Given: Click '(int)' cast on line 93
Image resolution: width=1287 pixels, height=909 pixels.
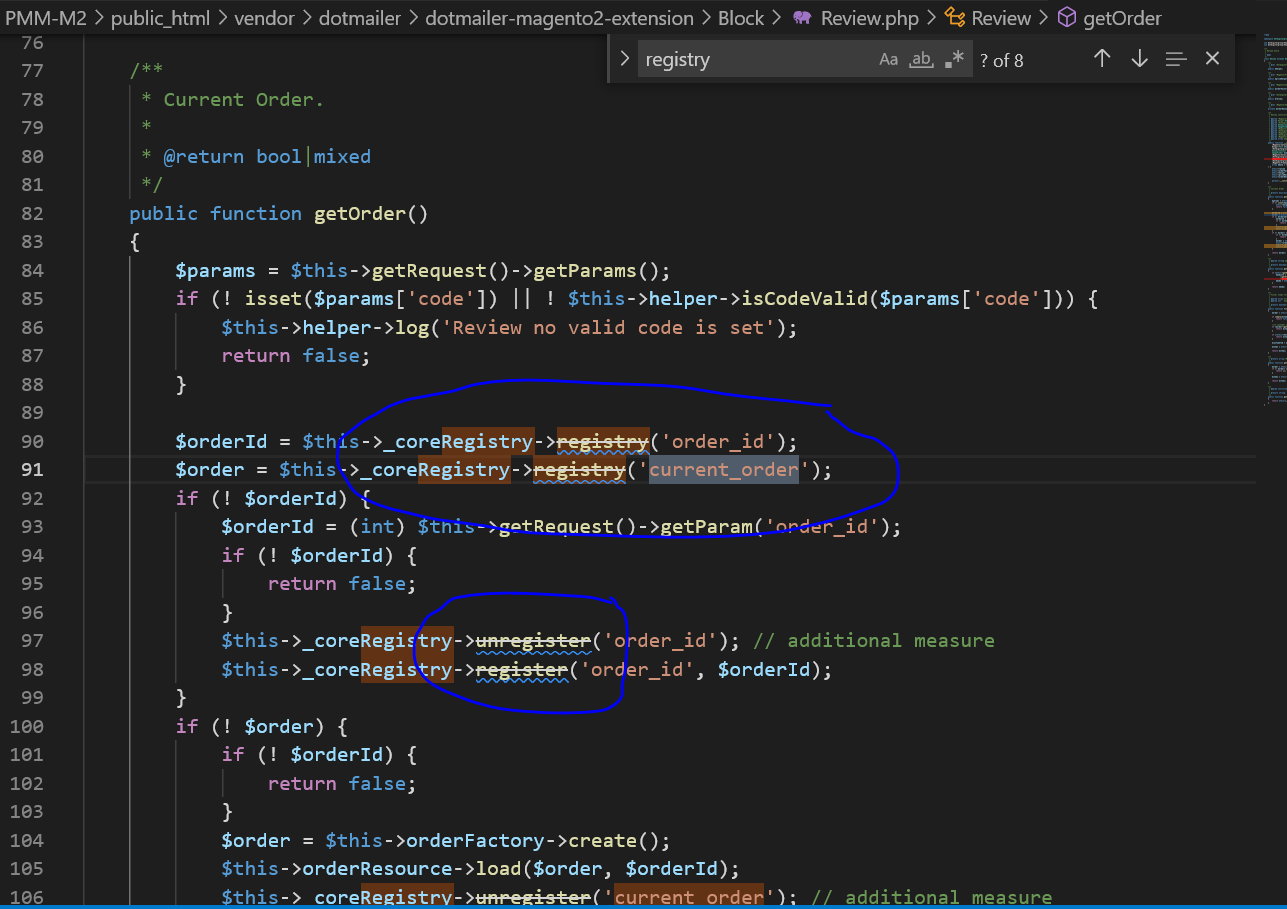Looking at the screenshot, I should (x=377, y=526).
